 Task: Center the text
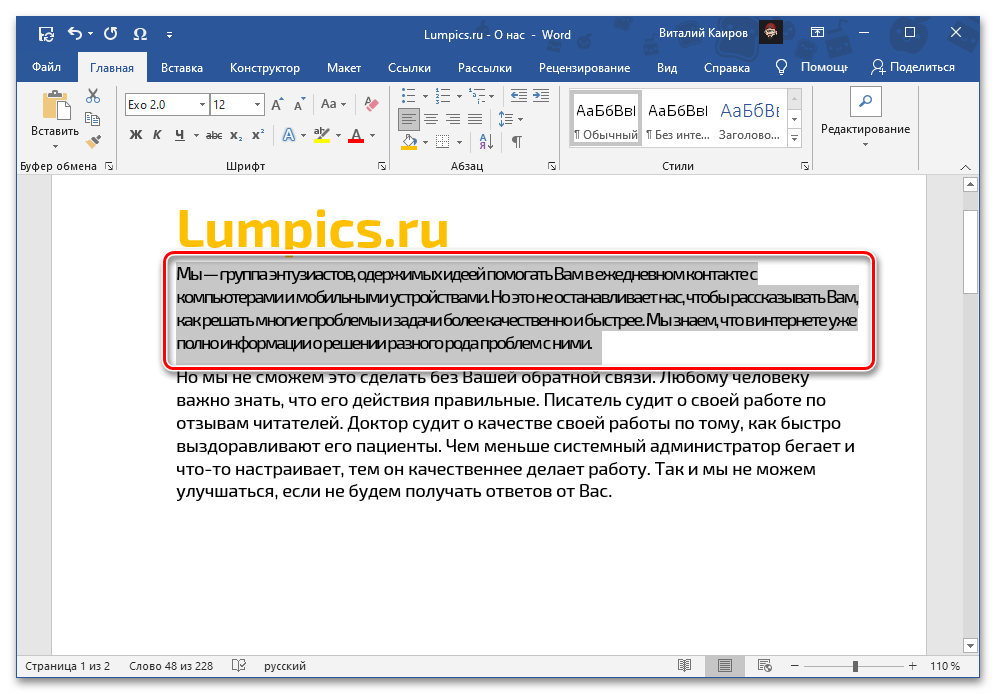pos(431,119)
